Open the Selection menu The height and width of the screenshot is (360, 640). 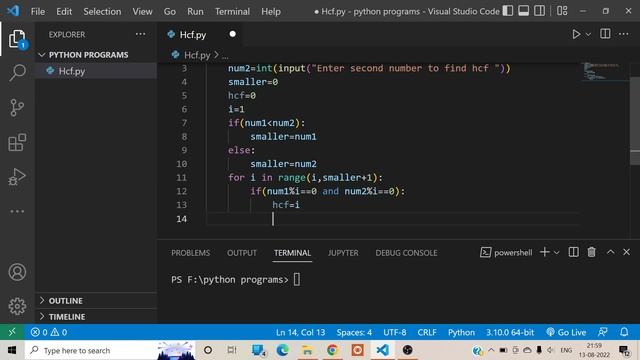pos(102,11)
